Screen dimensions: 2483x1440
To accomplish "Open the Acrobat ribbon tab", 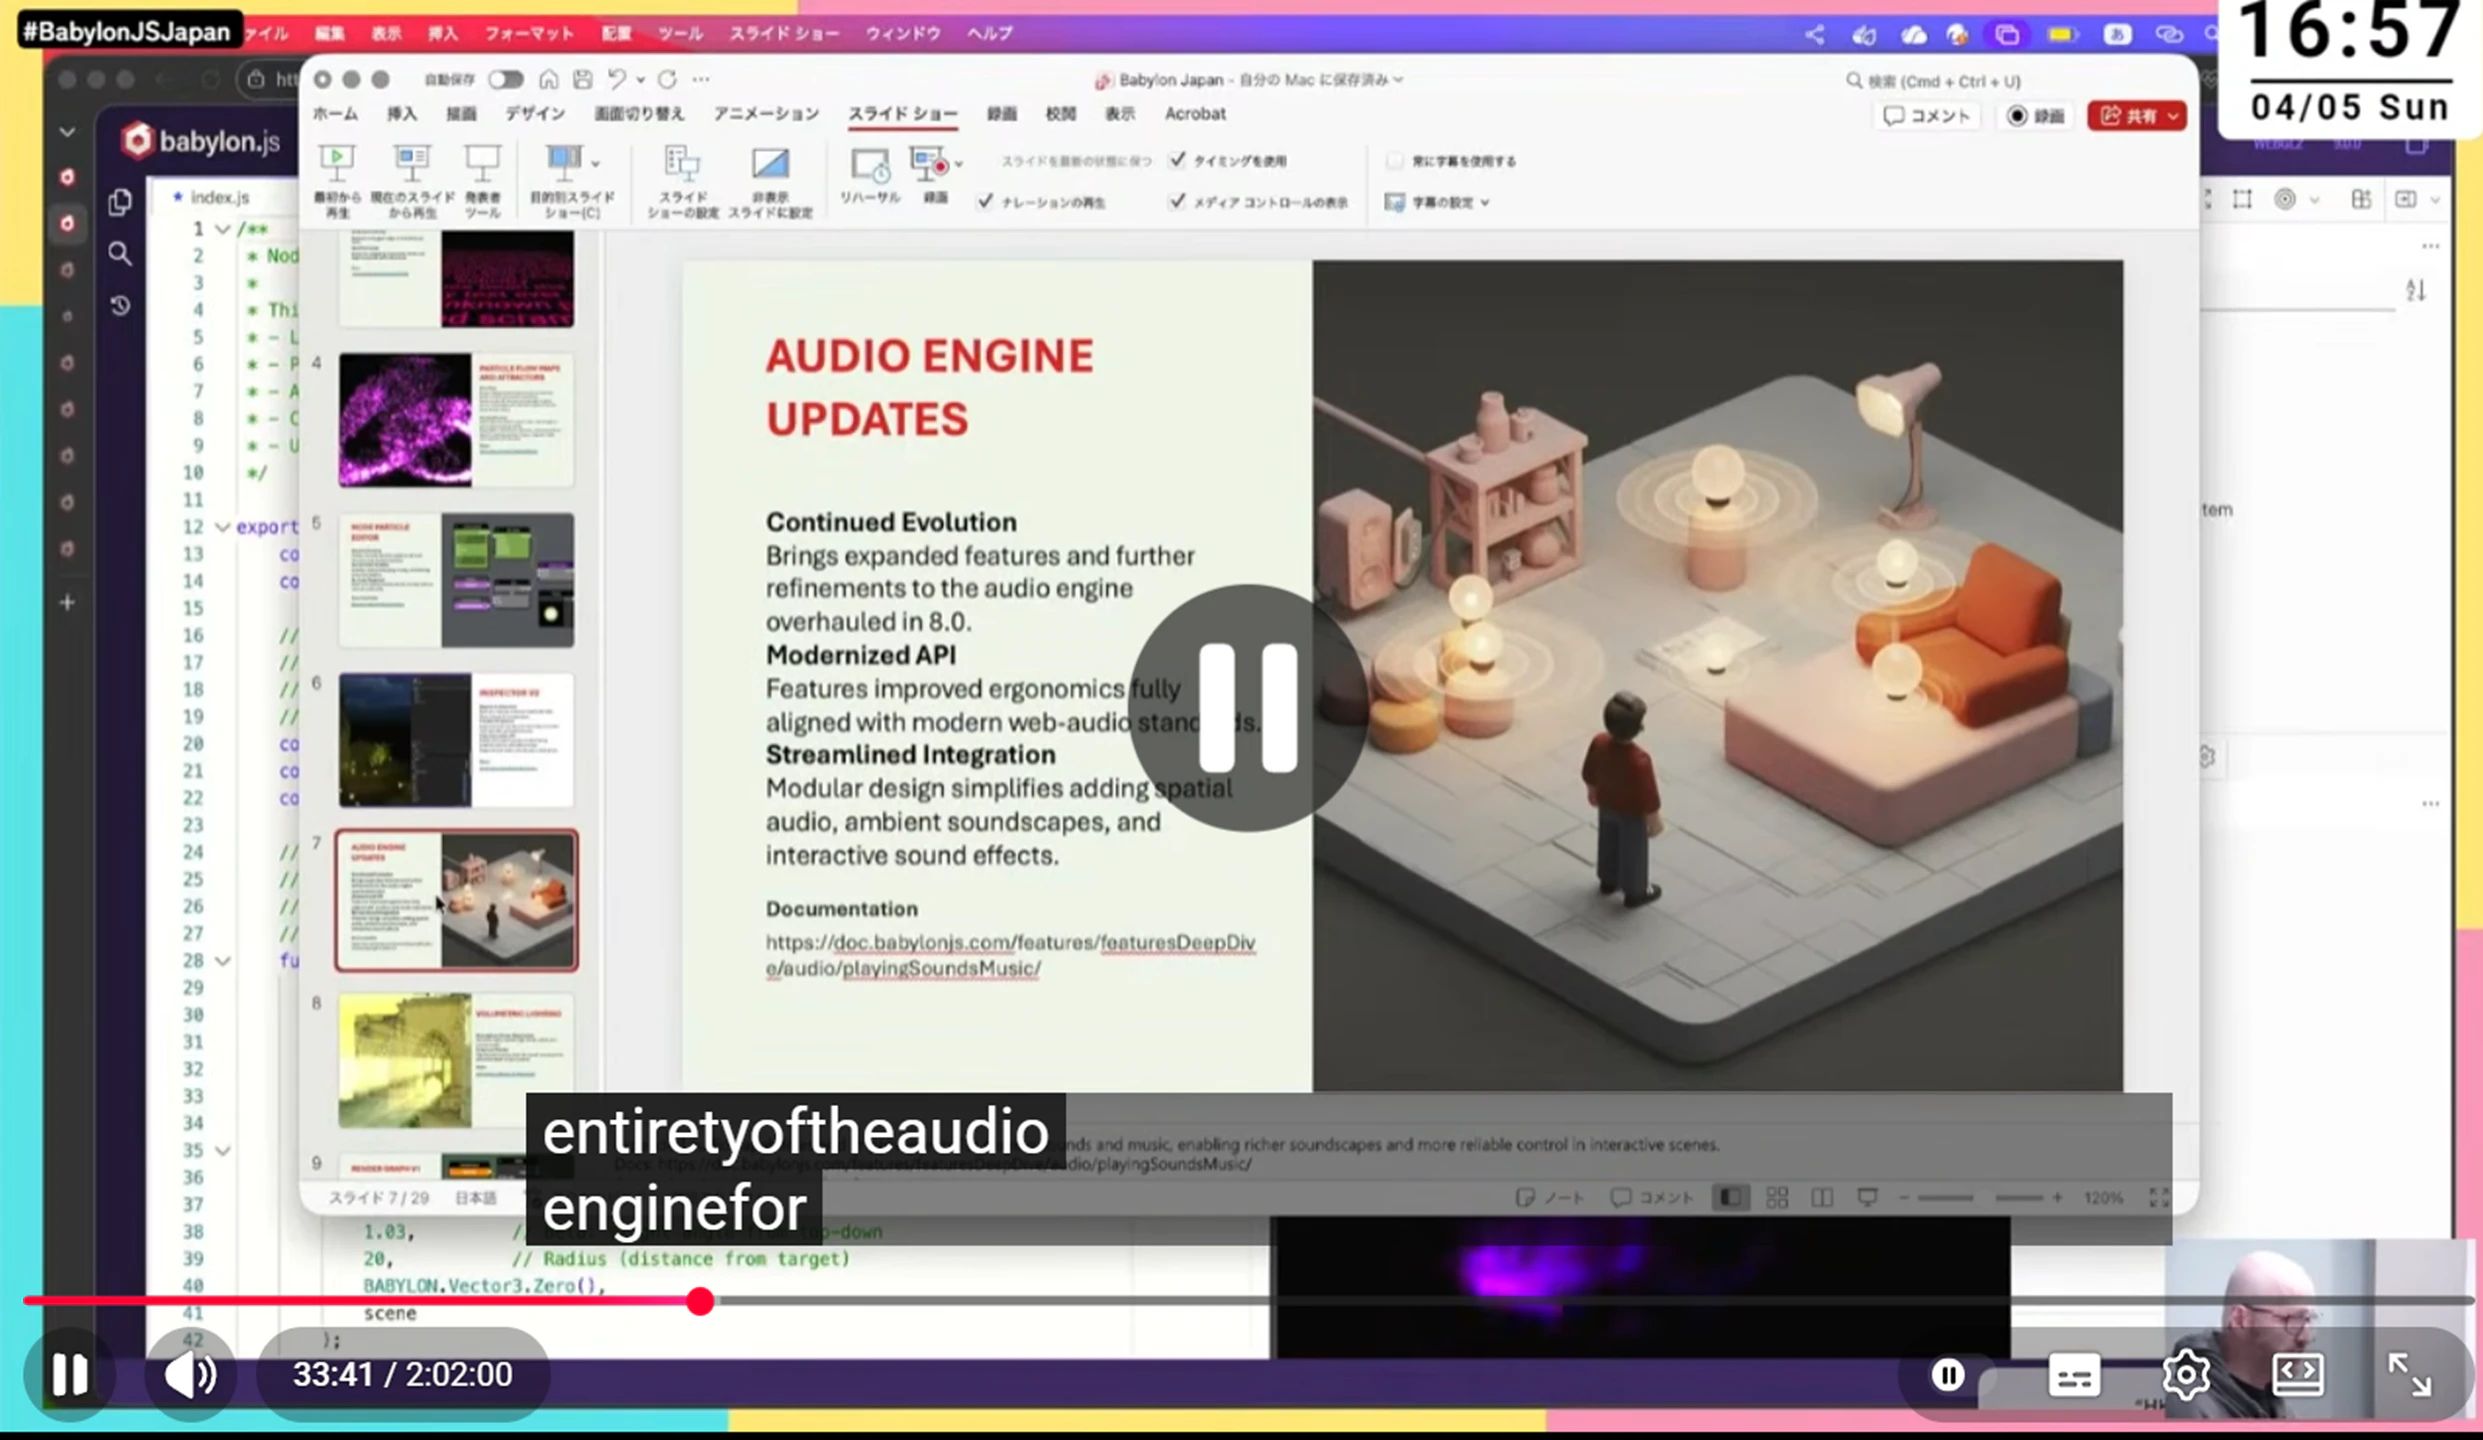I will point(1194,114).
